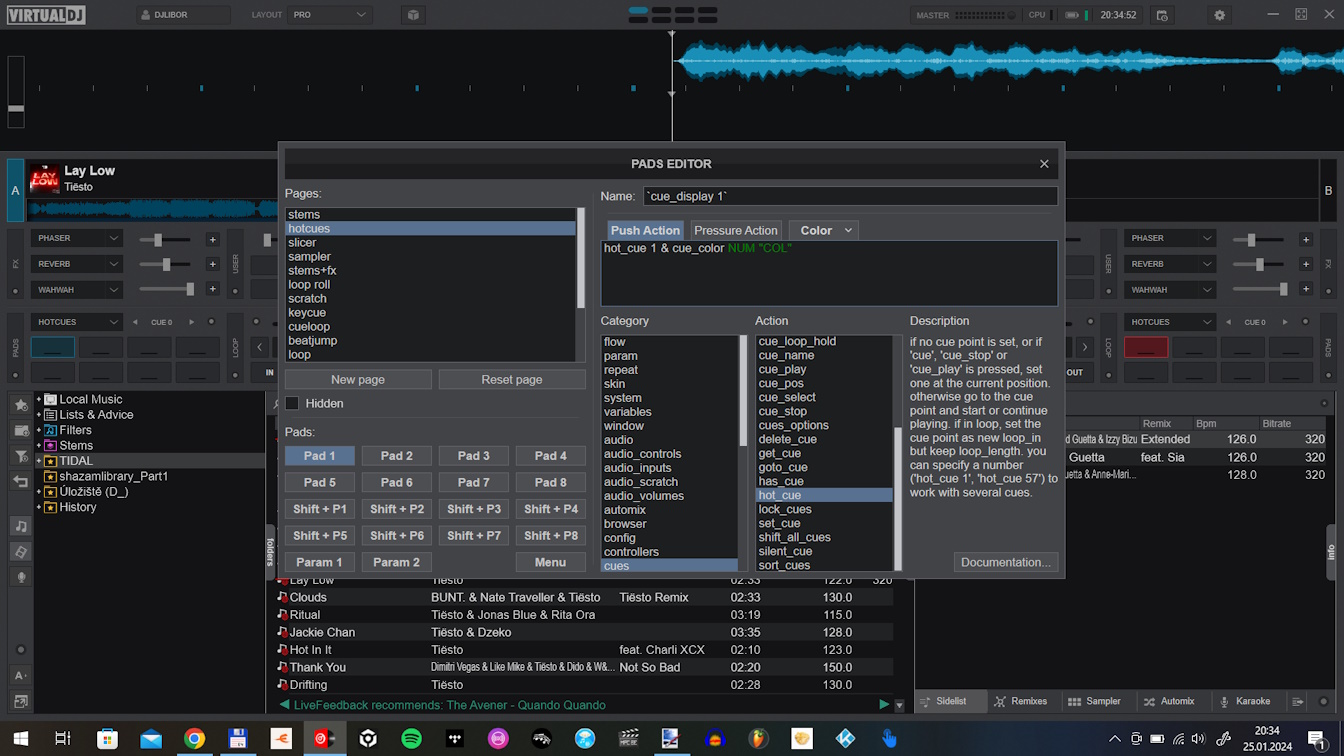
Task: Toggle video file type icon in sidebar
Action: 21,552
